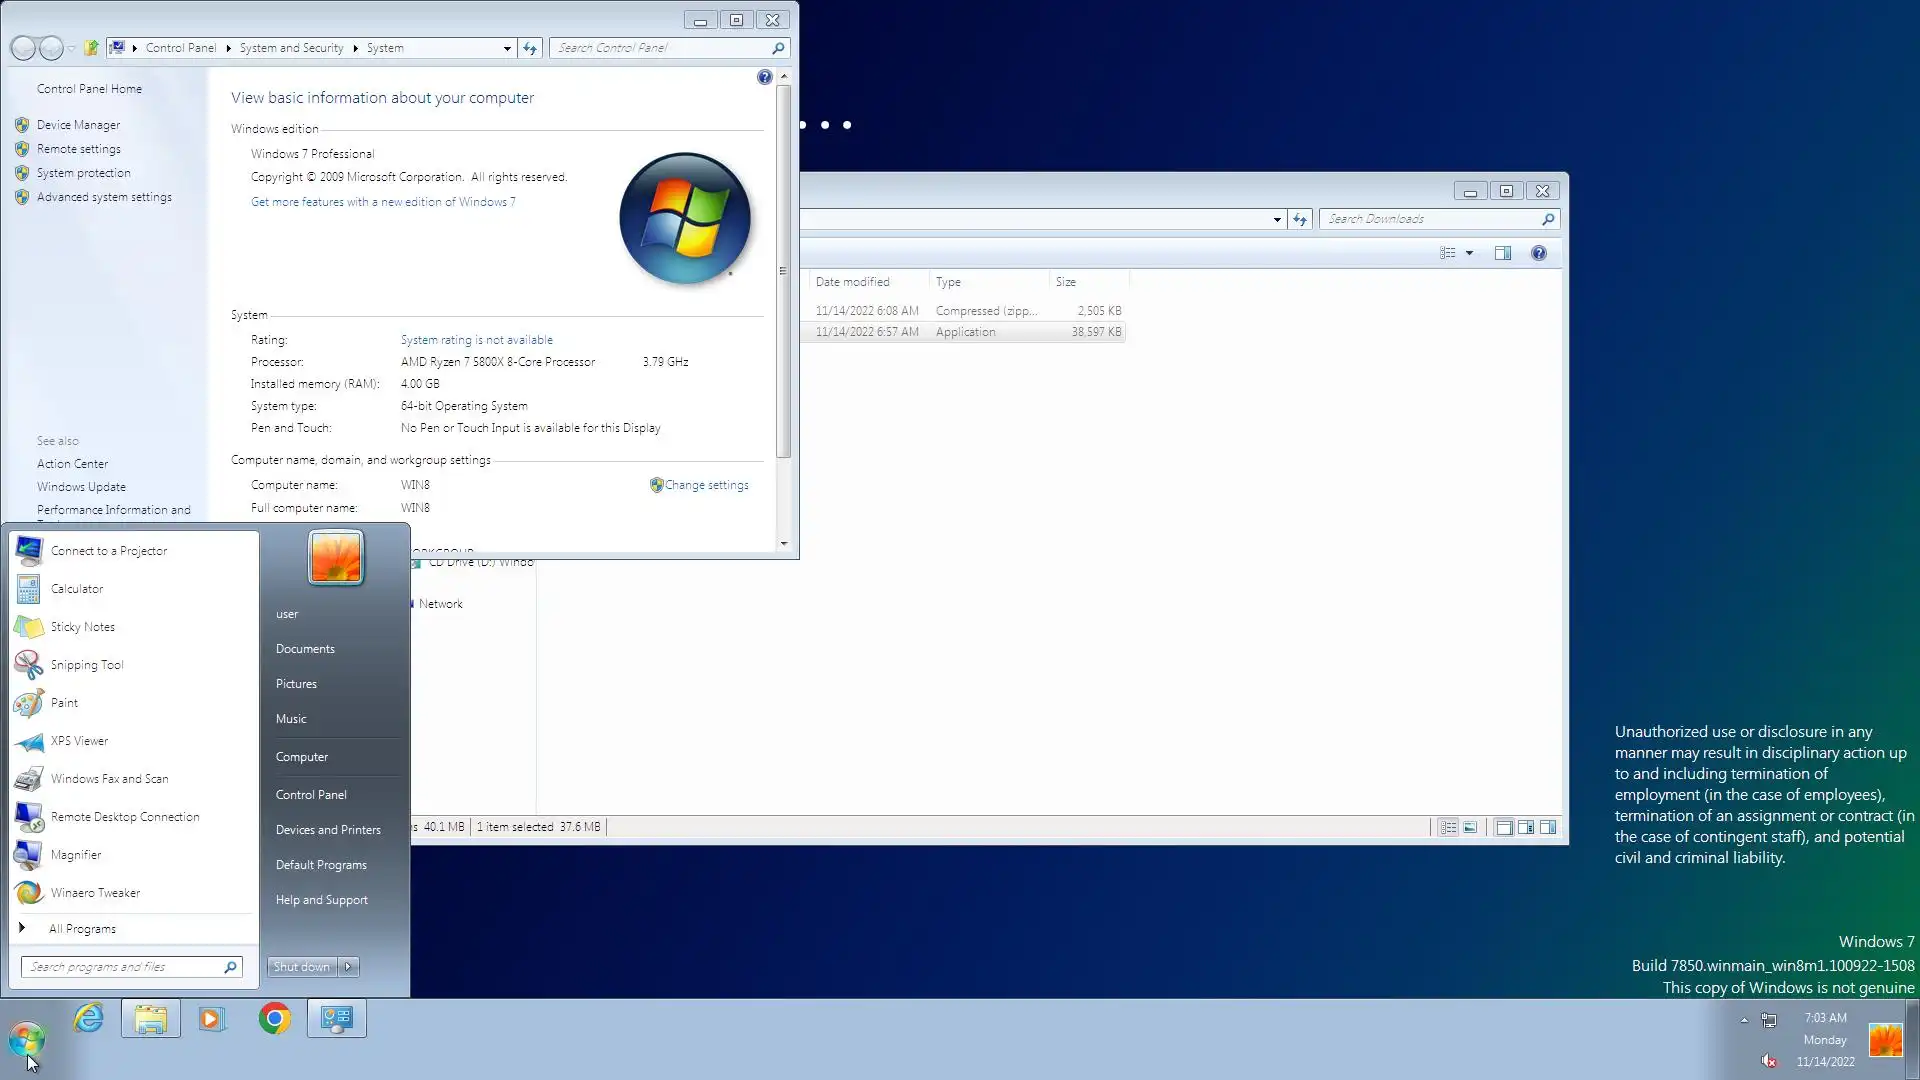This screenshot has height=1080, width=1920.
Task: Show hidden tray icons arrow
Action: pyautogui.click(x=1744, y=1020)
